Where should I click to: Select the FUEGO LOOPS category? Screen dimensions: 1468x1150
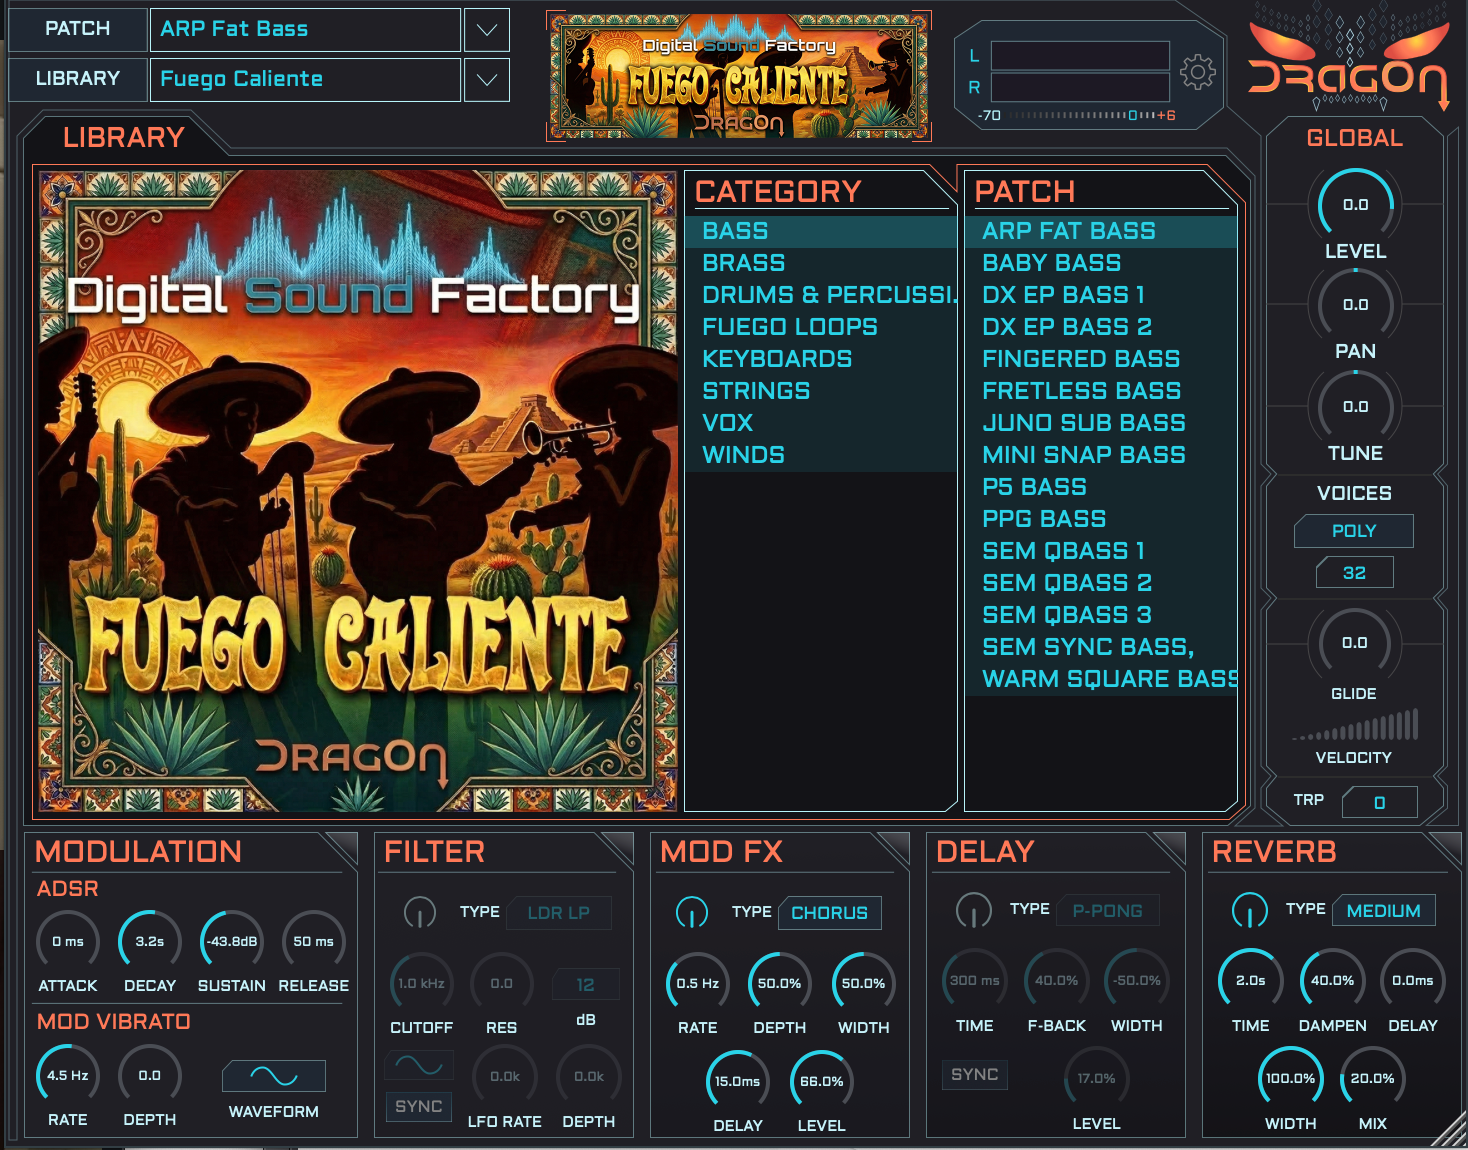[x=821, y=327]
